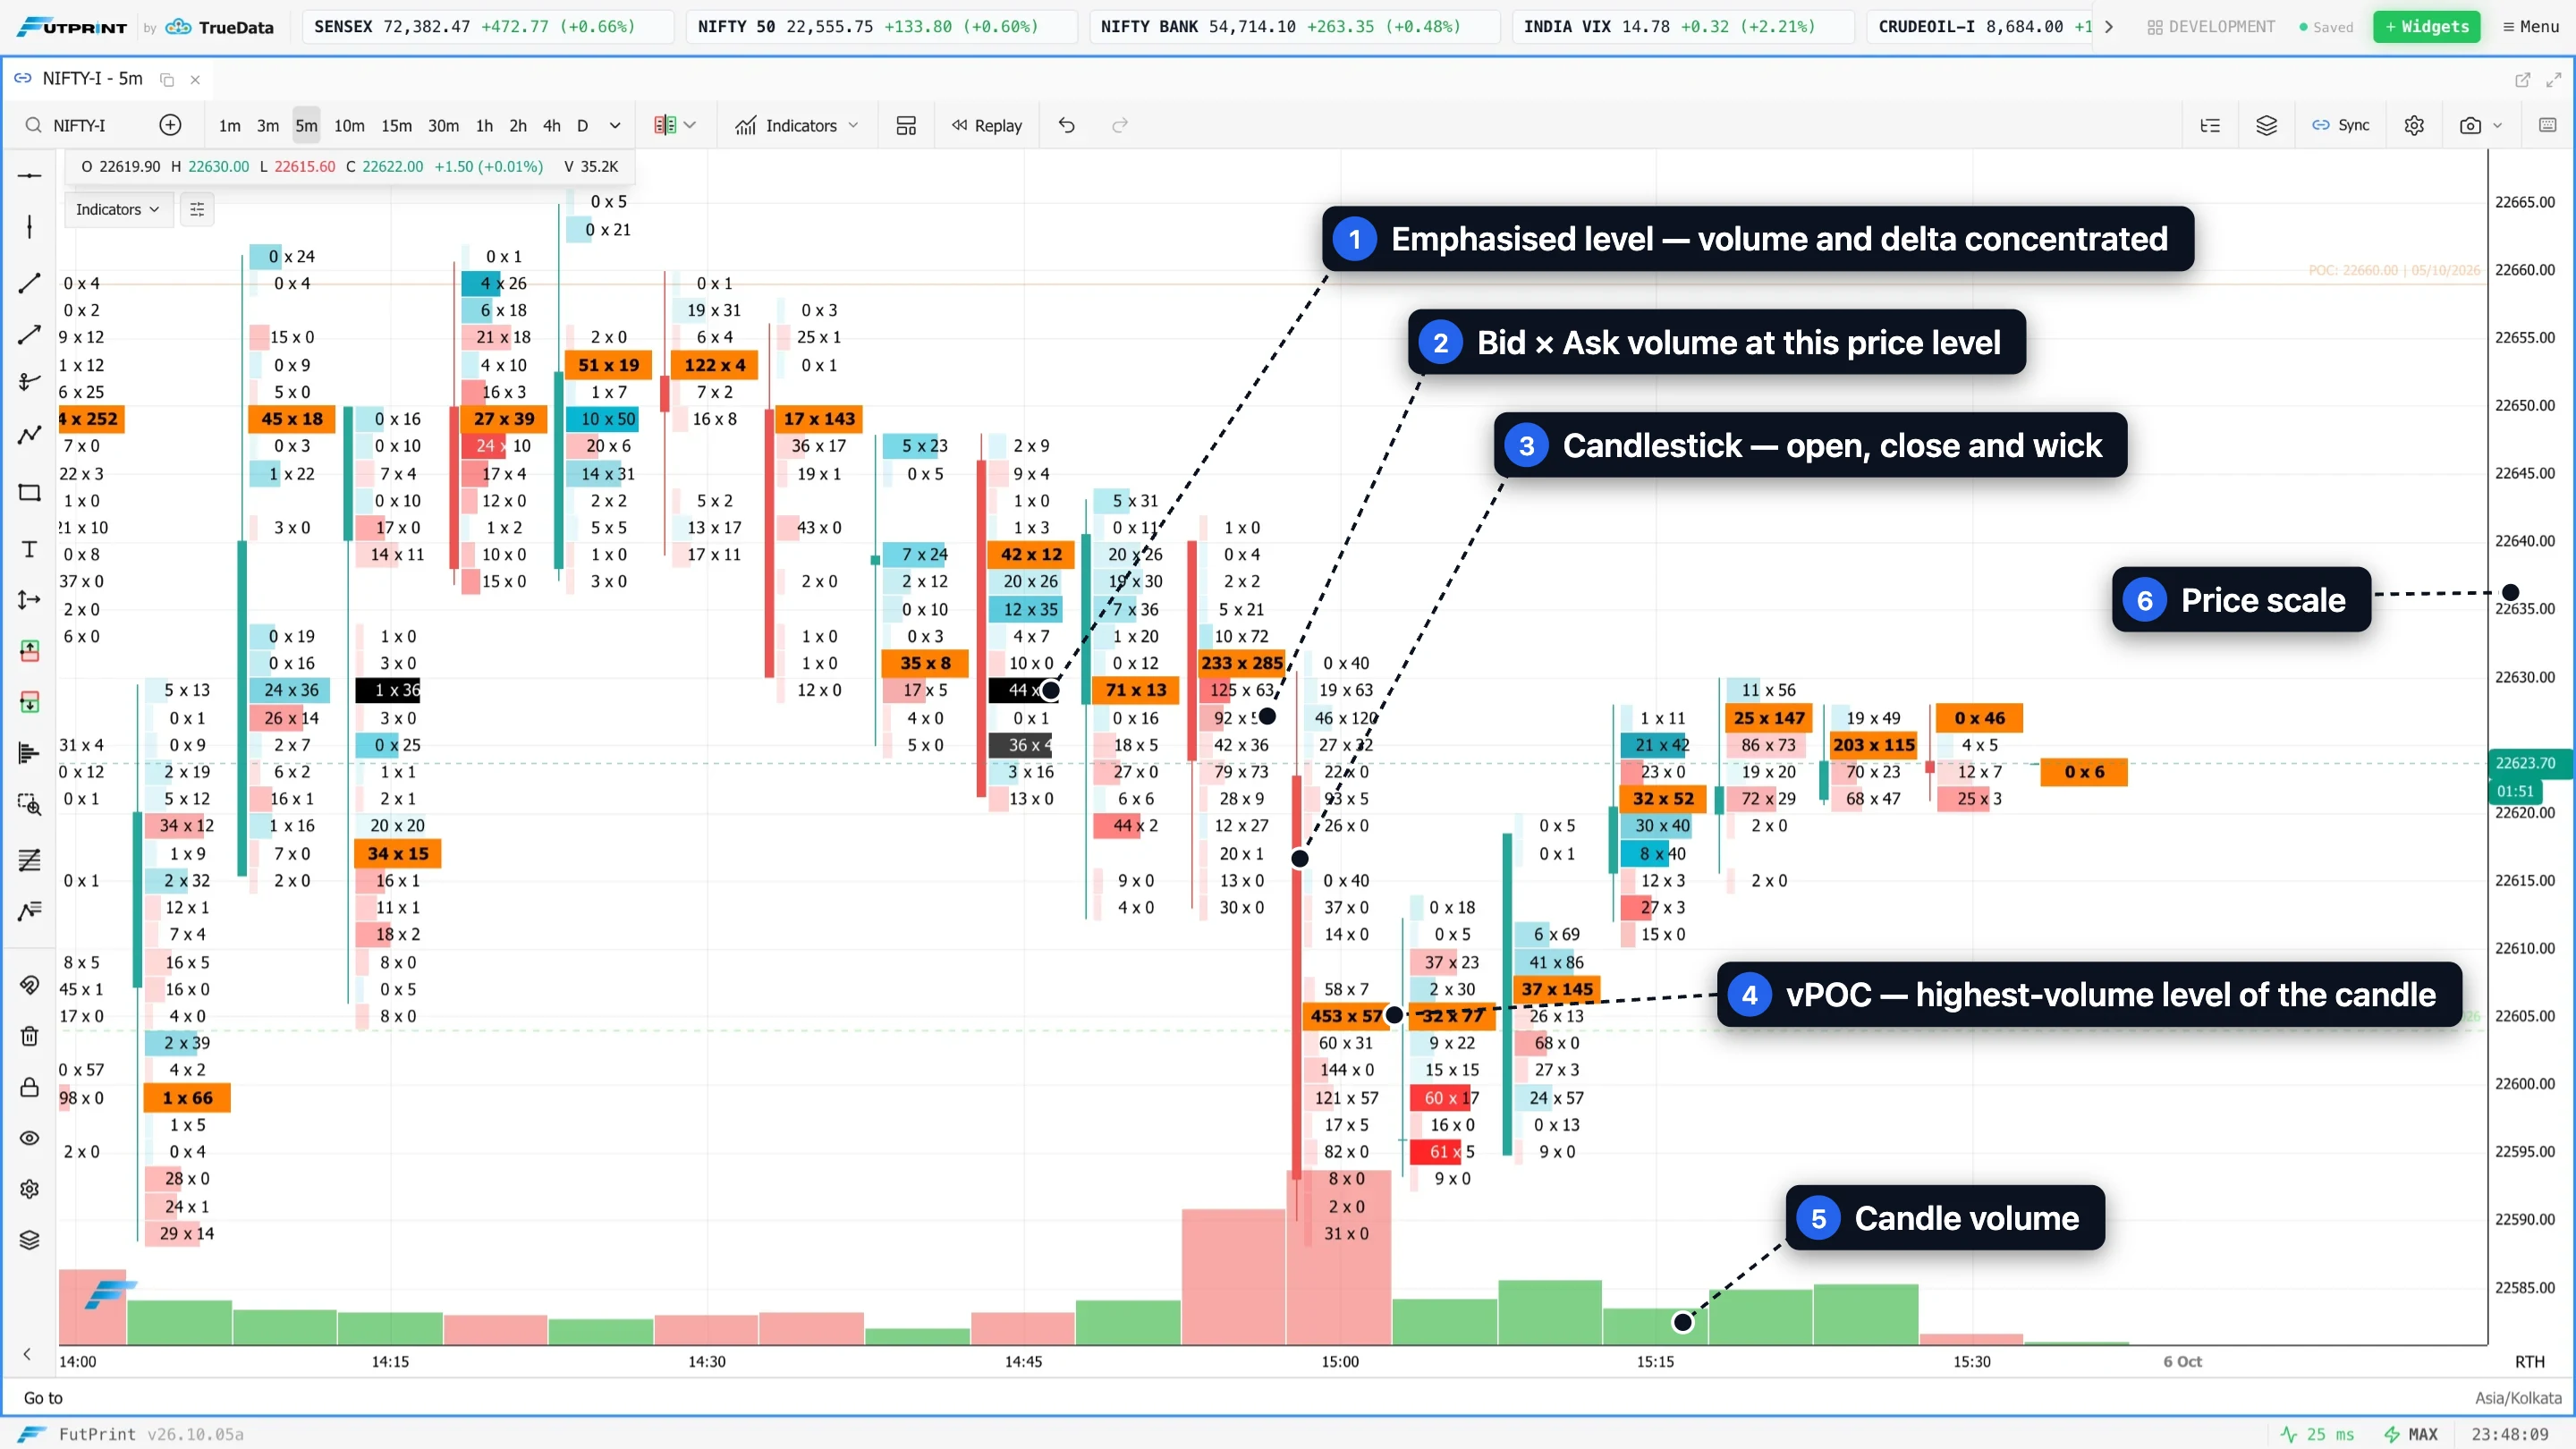Select the volume profile tool
This screenshot has width=2576, height=1449.
pos(29,753)
